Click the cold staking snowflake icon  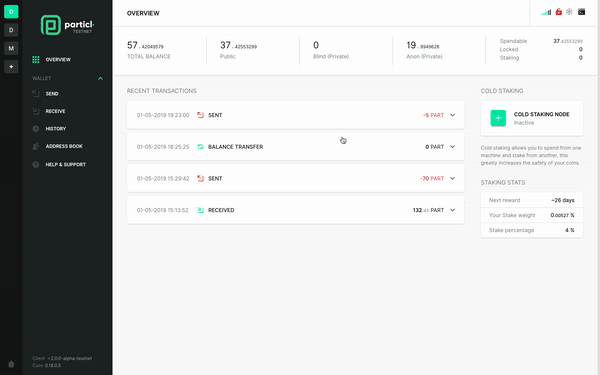(569, 12)
